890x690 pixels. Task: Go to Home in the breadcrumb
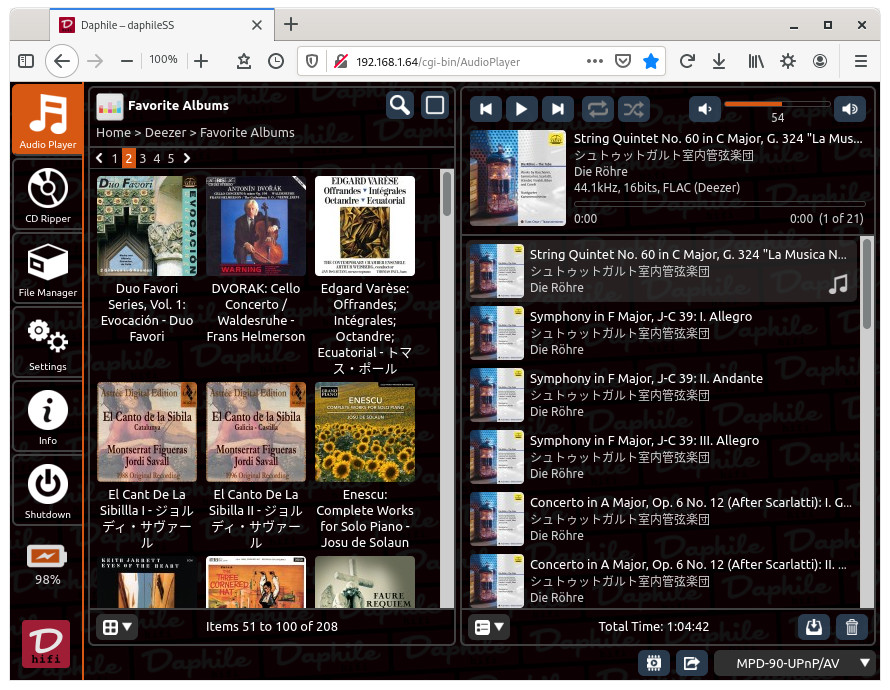coord(114,133)
